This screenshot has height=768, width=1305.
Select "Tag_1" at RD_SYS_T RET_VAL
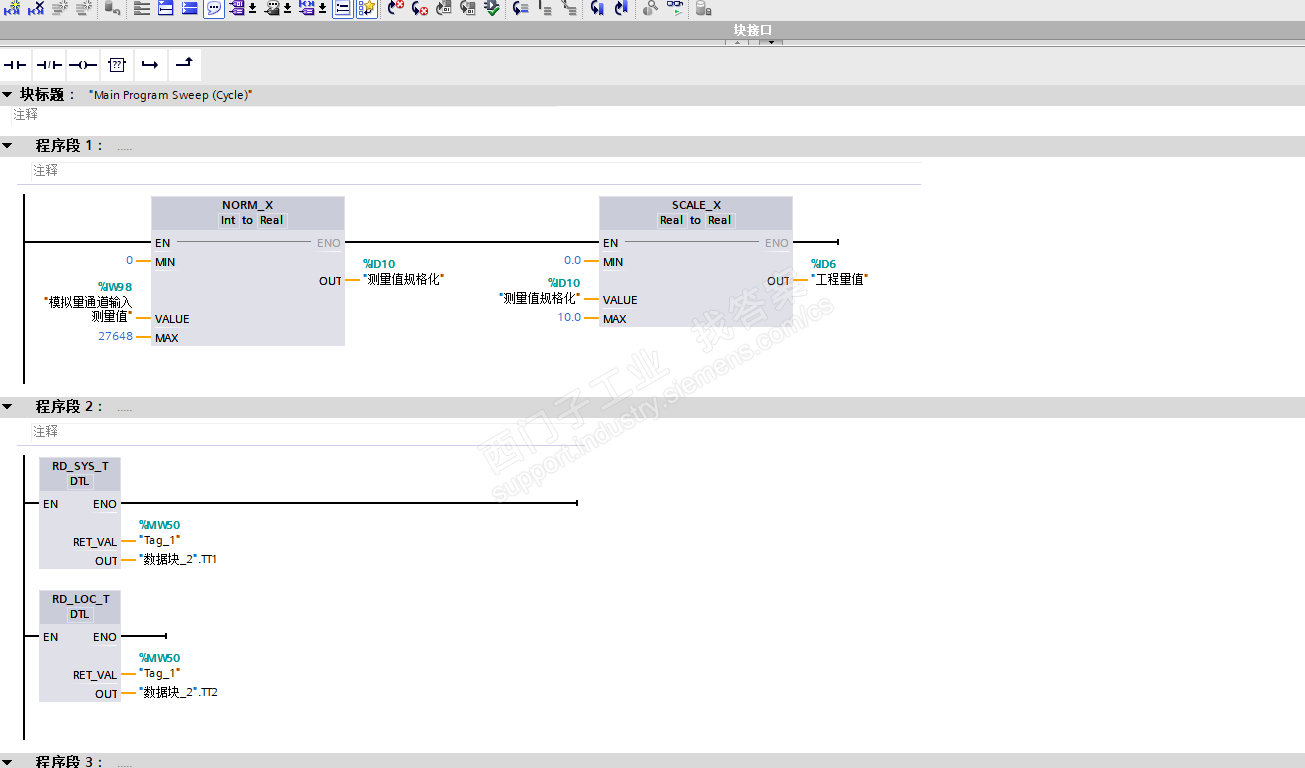tap(159, 541)
